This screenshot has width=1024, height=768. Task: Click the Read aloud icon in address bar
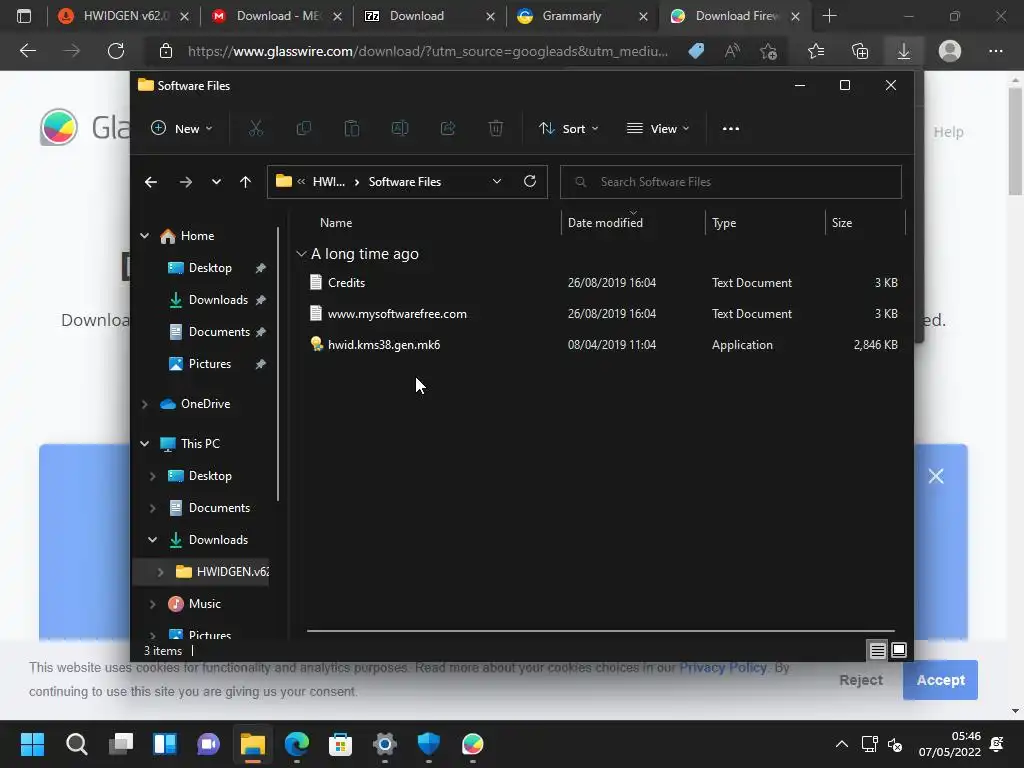tap(732, 51)
